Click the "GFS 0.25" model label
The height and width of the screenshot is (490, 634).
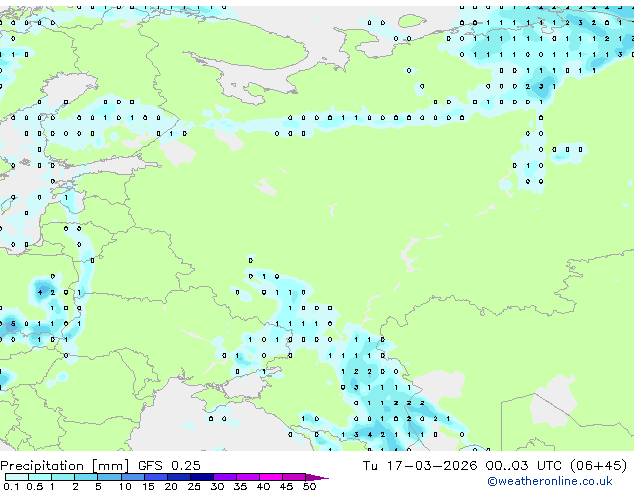click(169, 466)
